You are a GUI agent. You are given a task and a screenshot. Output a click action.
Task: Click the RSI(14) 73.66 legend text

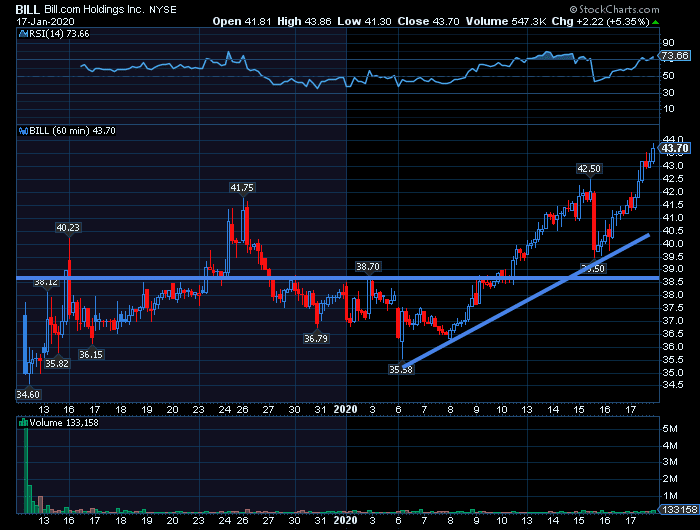59,34
